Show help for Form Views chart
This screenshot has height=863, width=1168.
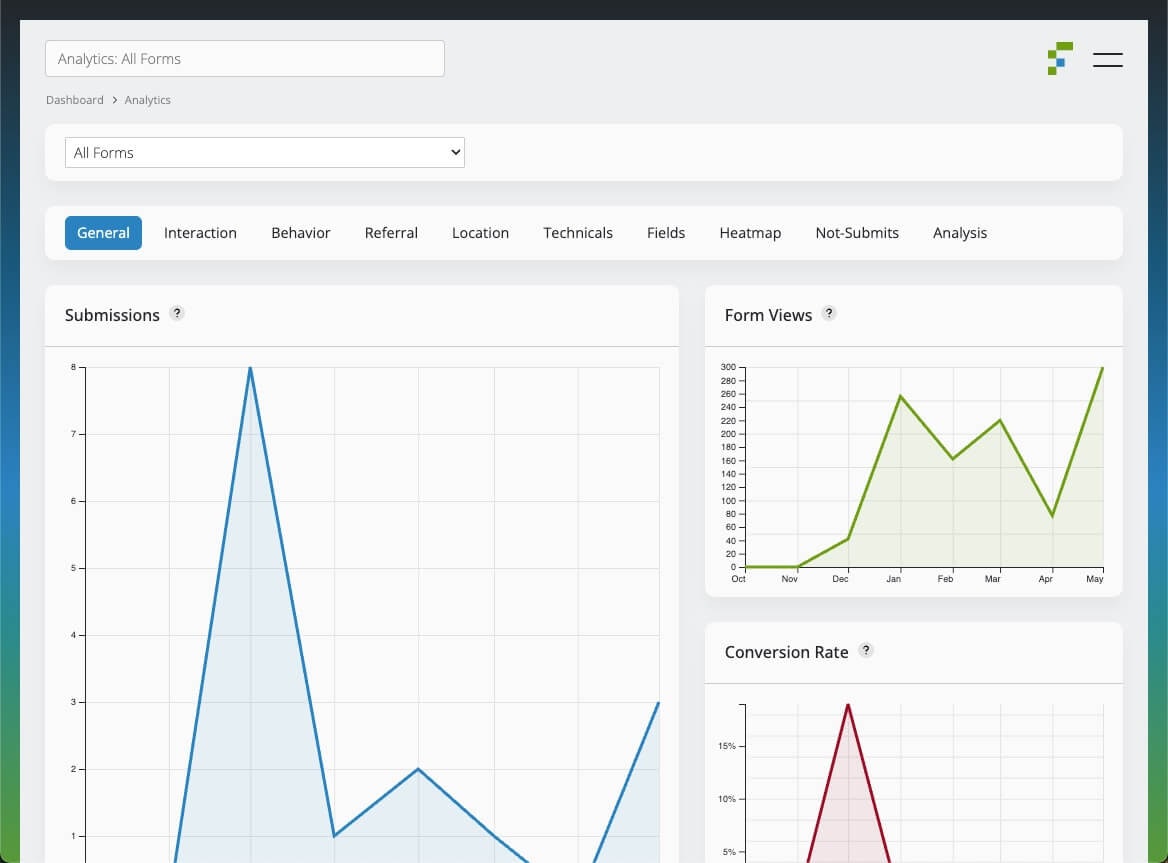[x=829, y=313]
